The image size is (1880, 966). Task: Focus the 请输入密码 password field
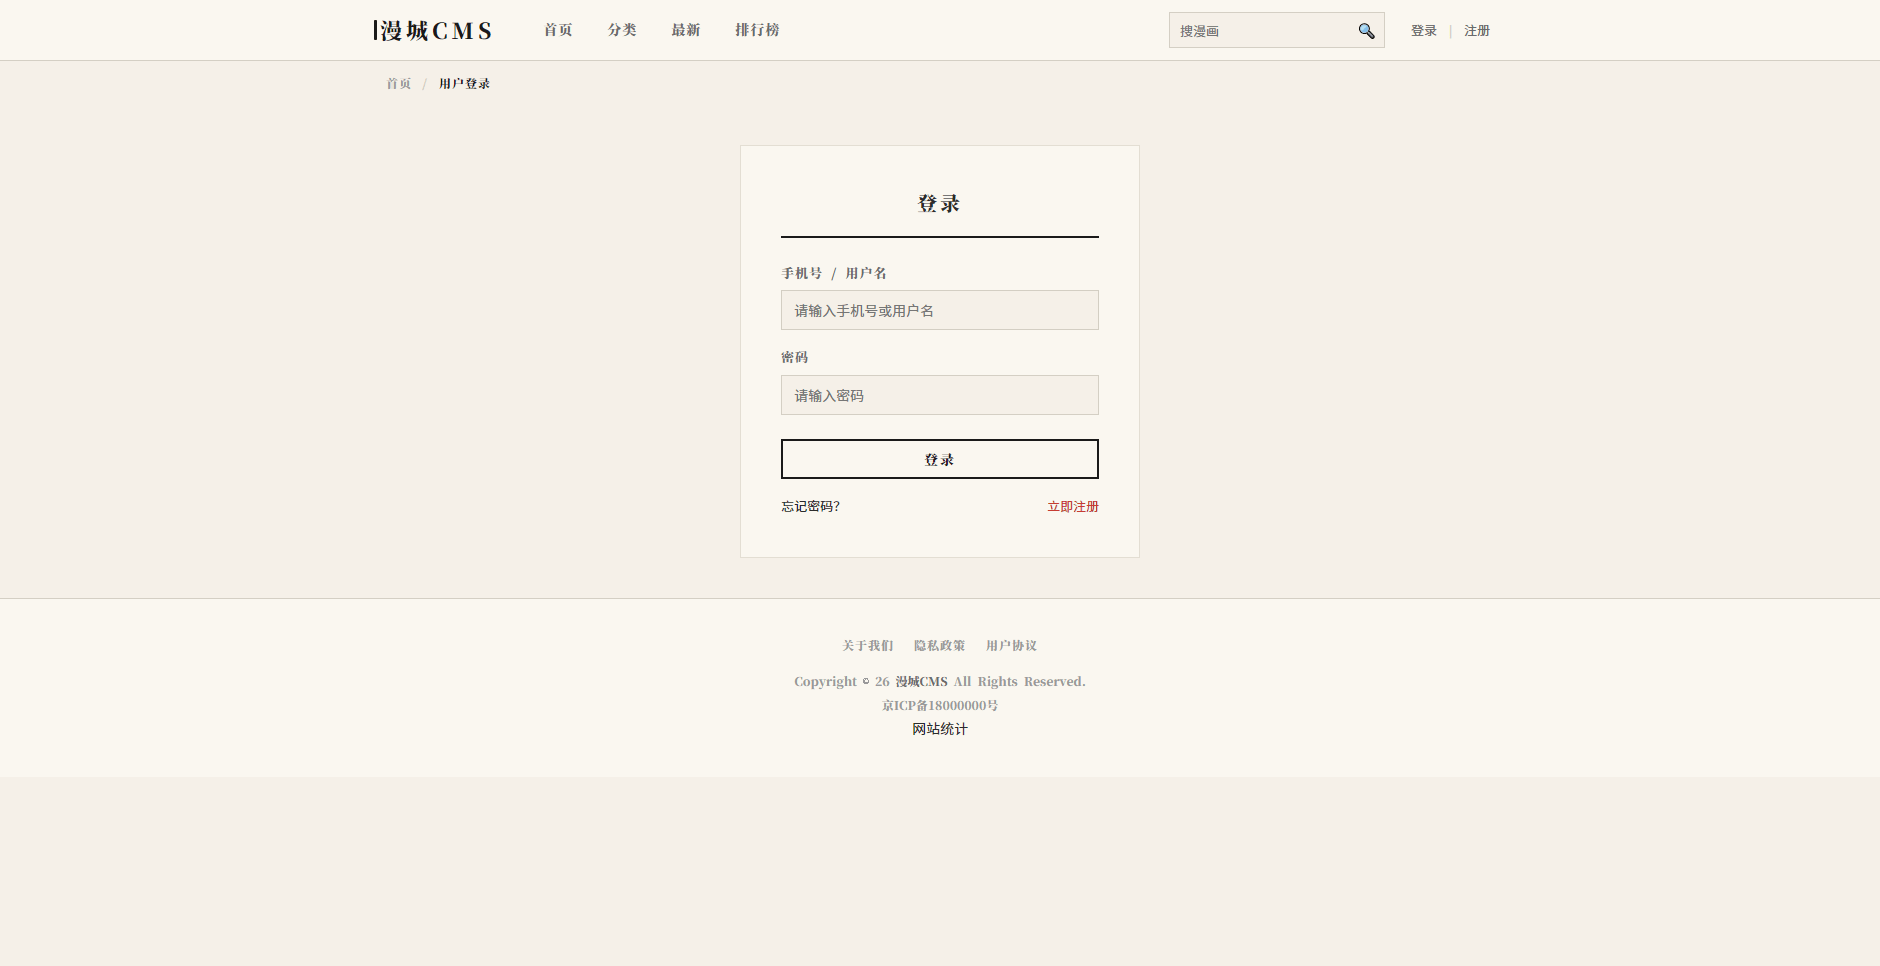coord(940,395)
